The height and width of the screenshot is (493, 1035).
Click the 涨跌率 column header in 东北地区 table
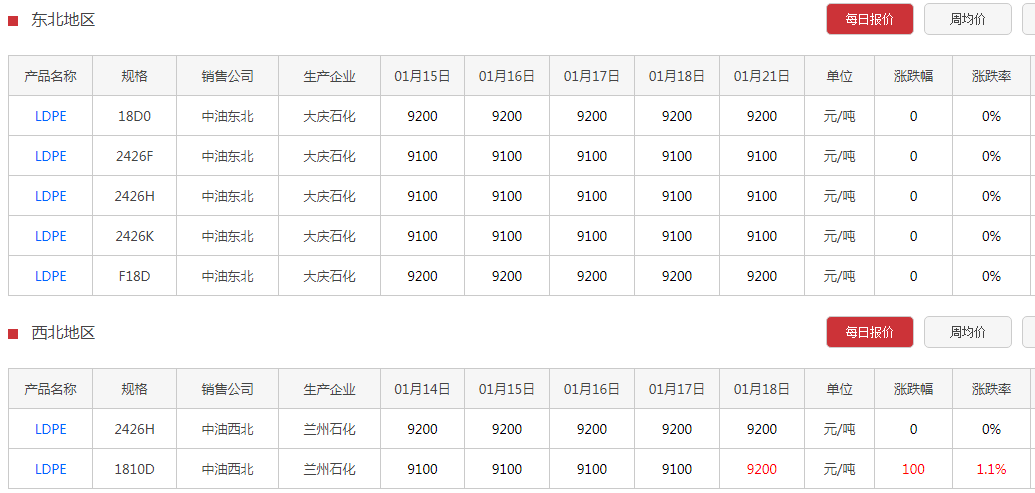pos(991,76)
